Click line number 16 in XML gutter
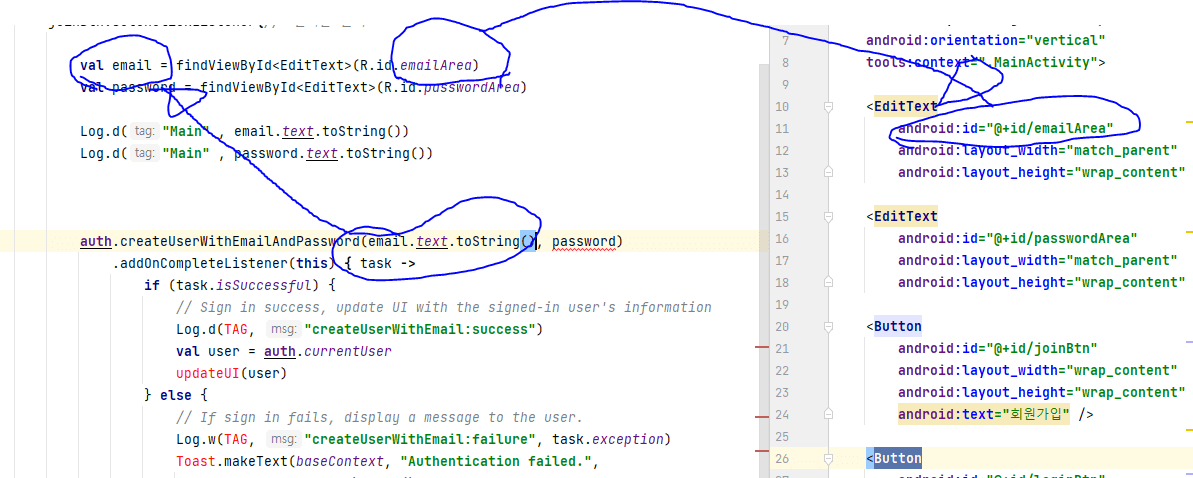This screenshot has height=478, width=1193. point(782,238)
